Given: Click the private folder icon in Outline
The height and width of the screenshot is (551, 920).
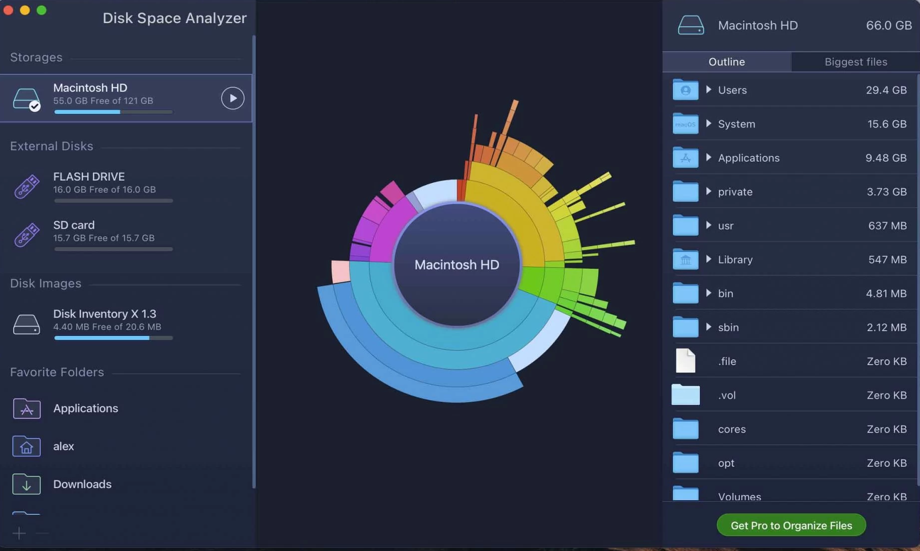Looking at the screenshot, I should 685,191.
